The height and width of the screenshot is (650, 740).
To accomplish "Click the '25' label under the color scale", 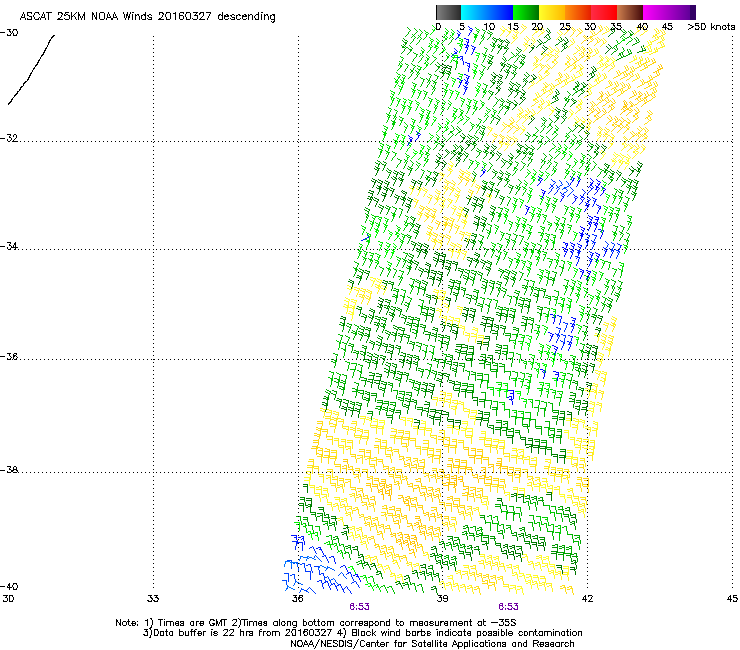I will [565, 27].
